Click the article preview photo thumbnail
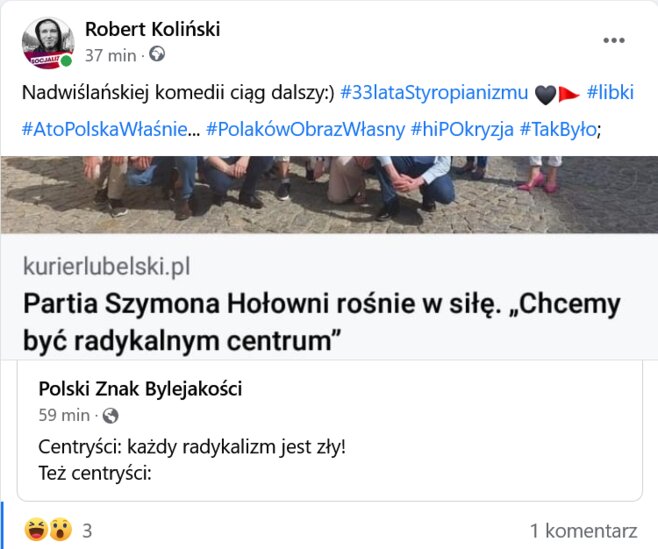Viewport: 658px width, 549px height. (x=329, y=194)
